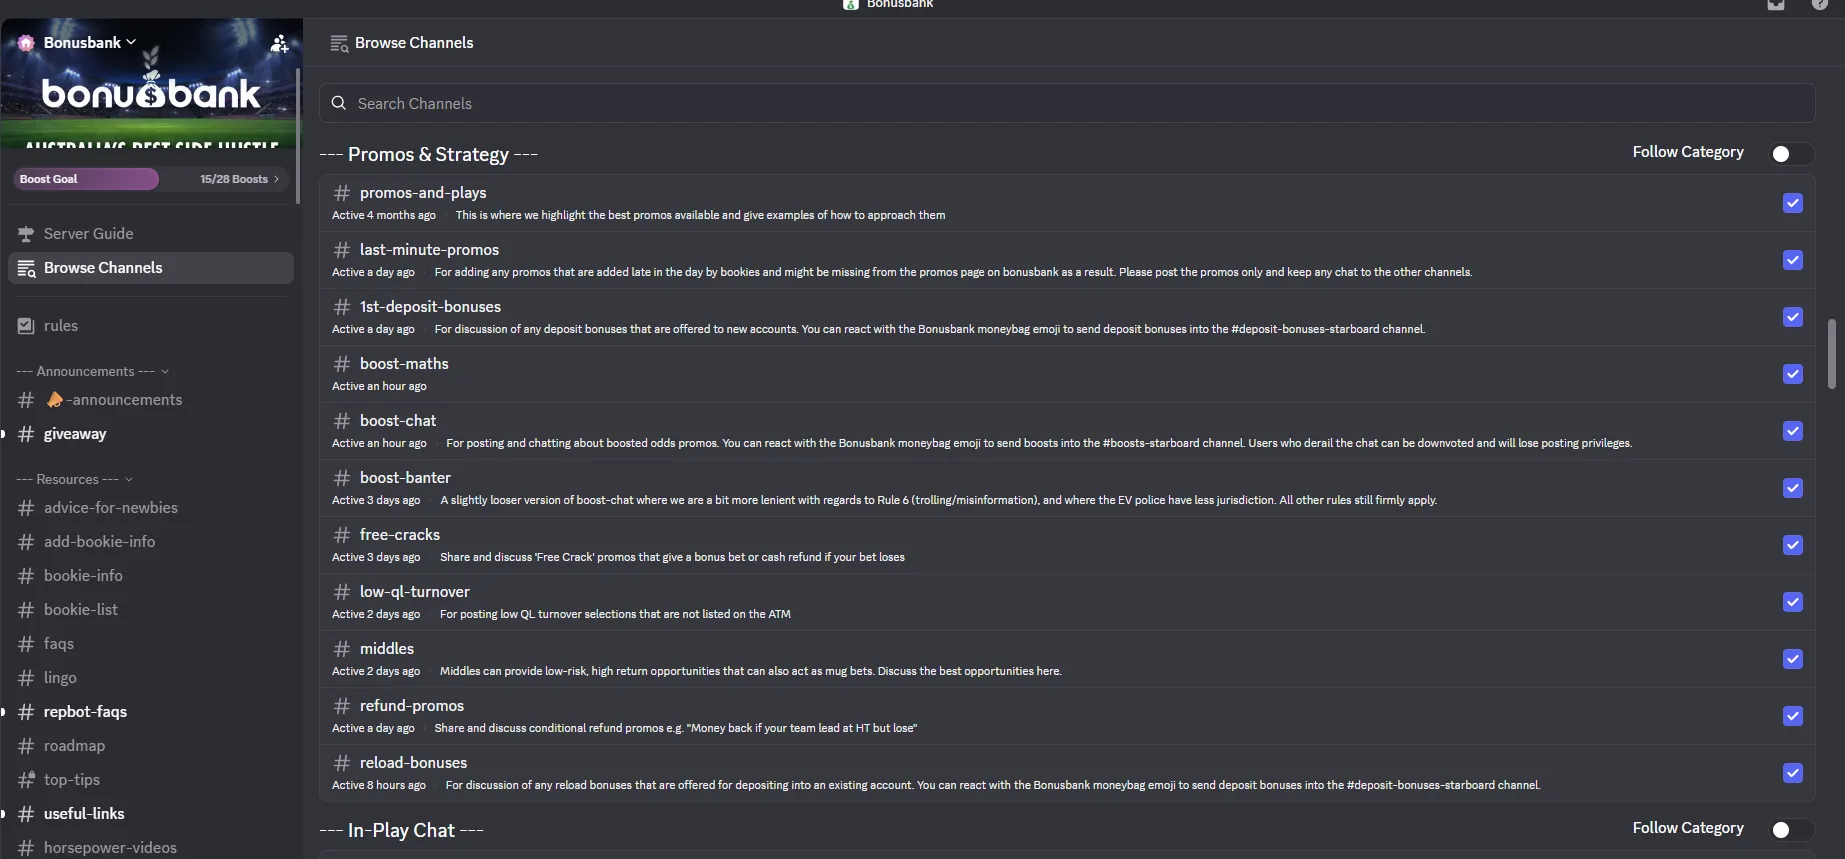The image size is (1845, 859).
Task: Open the 15/28 Boosts link
Action: 235,179
